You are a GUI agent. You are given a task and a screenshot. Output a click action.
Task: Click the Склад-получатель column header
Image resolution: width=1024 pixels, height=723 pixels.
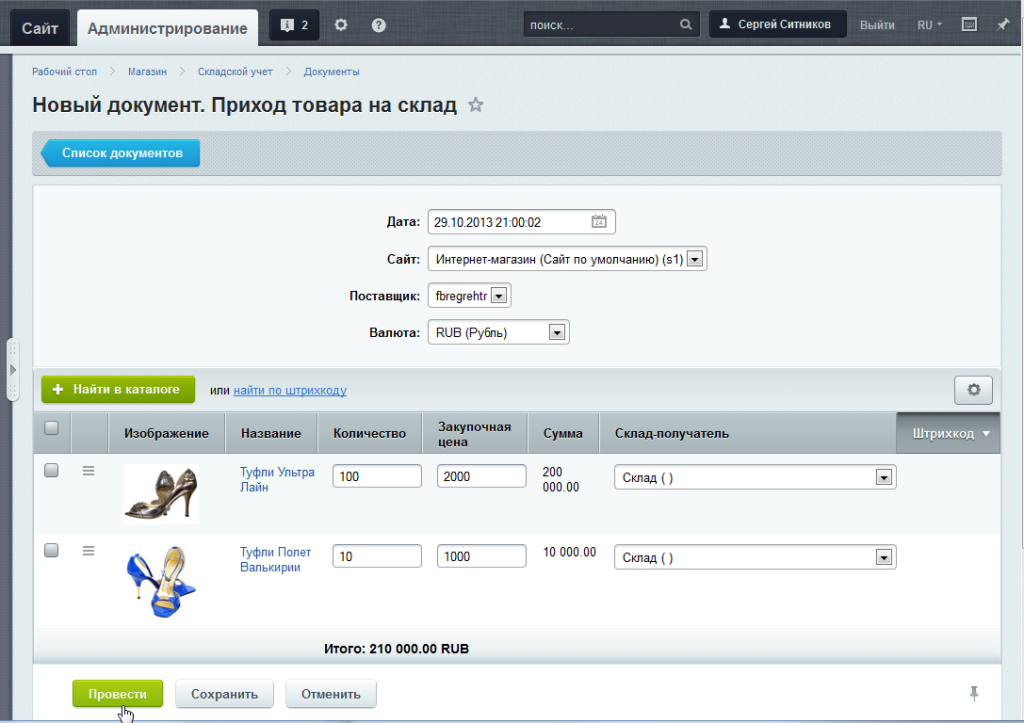click(x=748, y=433)
